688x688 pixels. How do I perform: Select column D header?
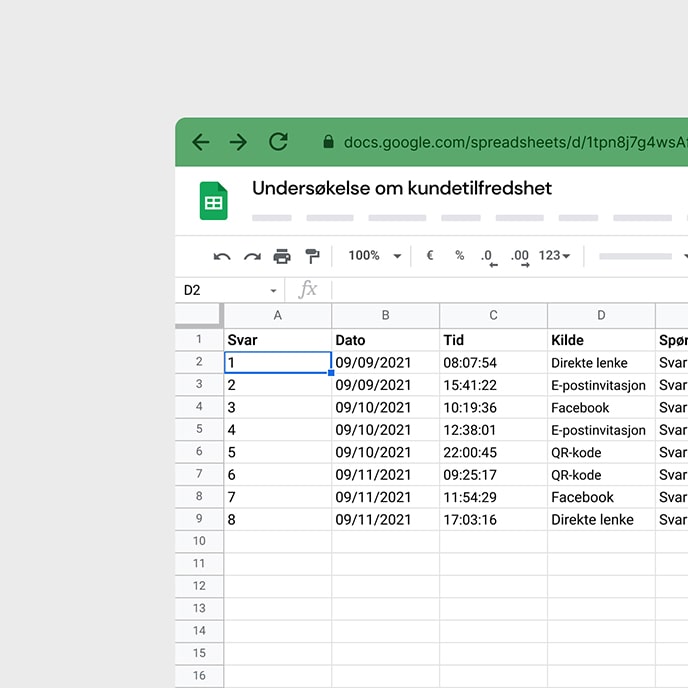pos(602,315)
